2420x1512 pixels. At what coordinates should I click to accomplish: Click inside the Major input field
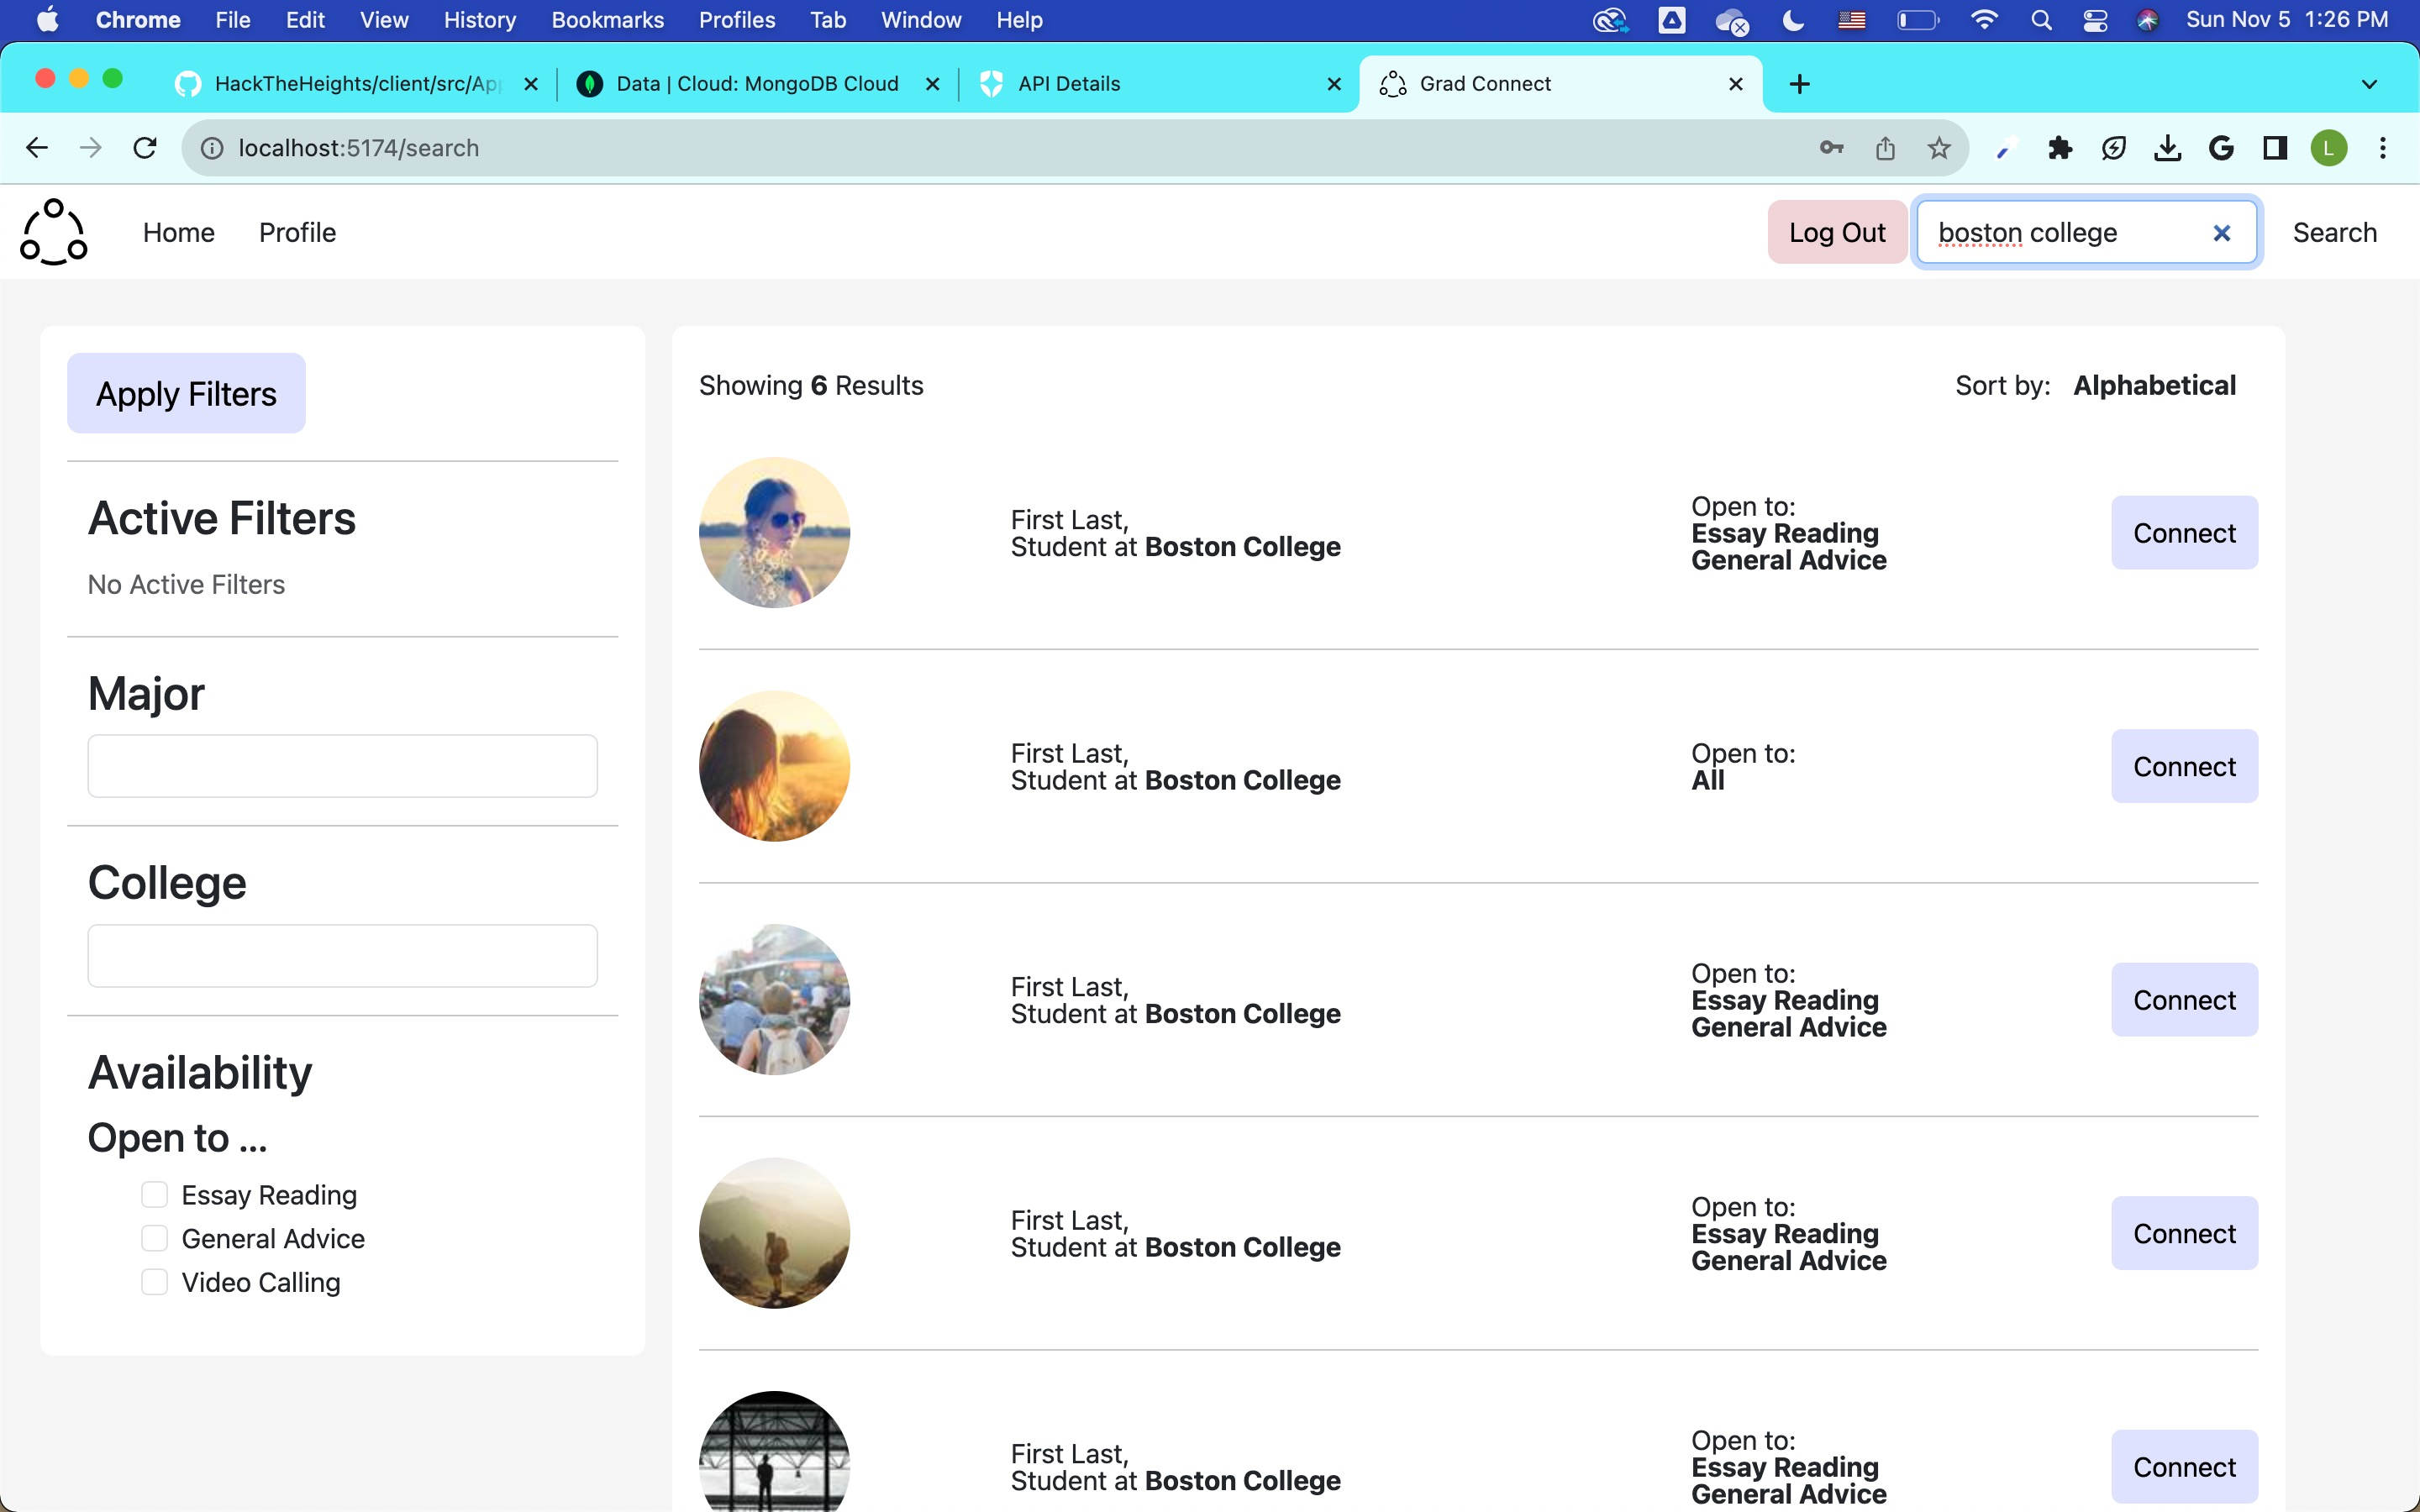coord(341,765)
